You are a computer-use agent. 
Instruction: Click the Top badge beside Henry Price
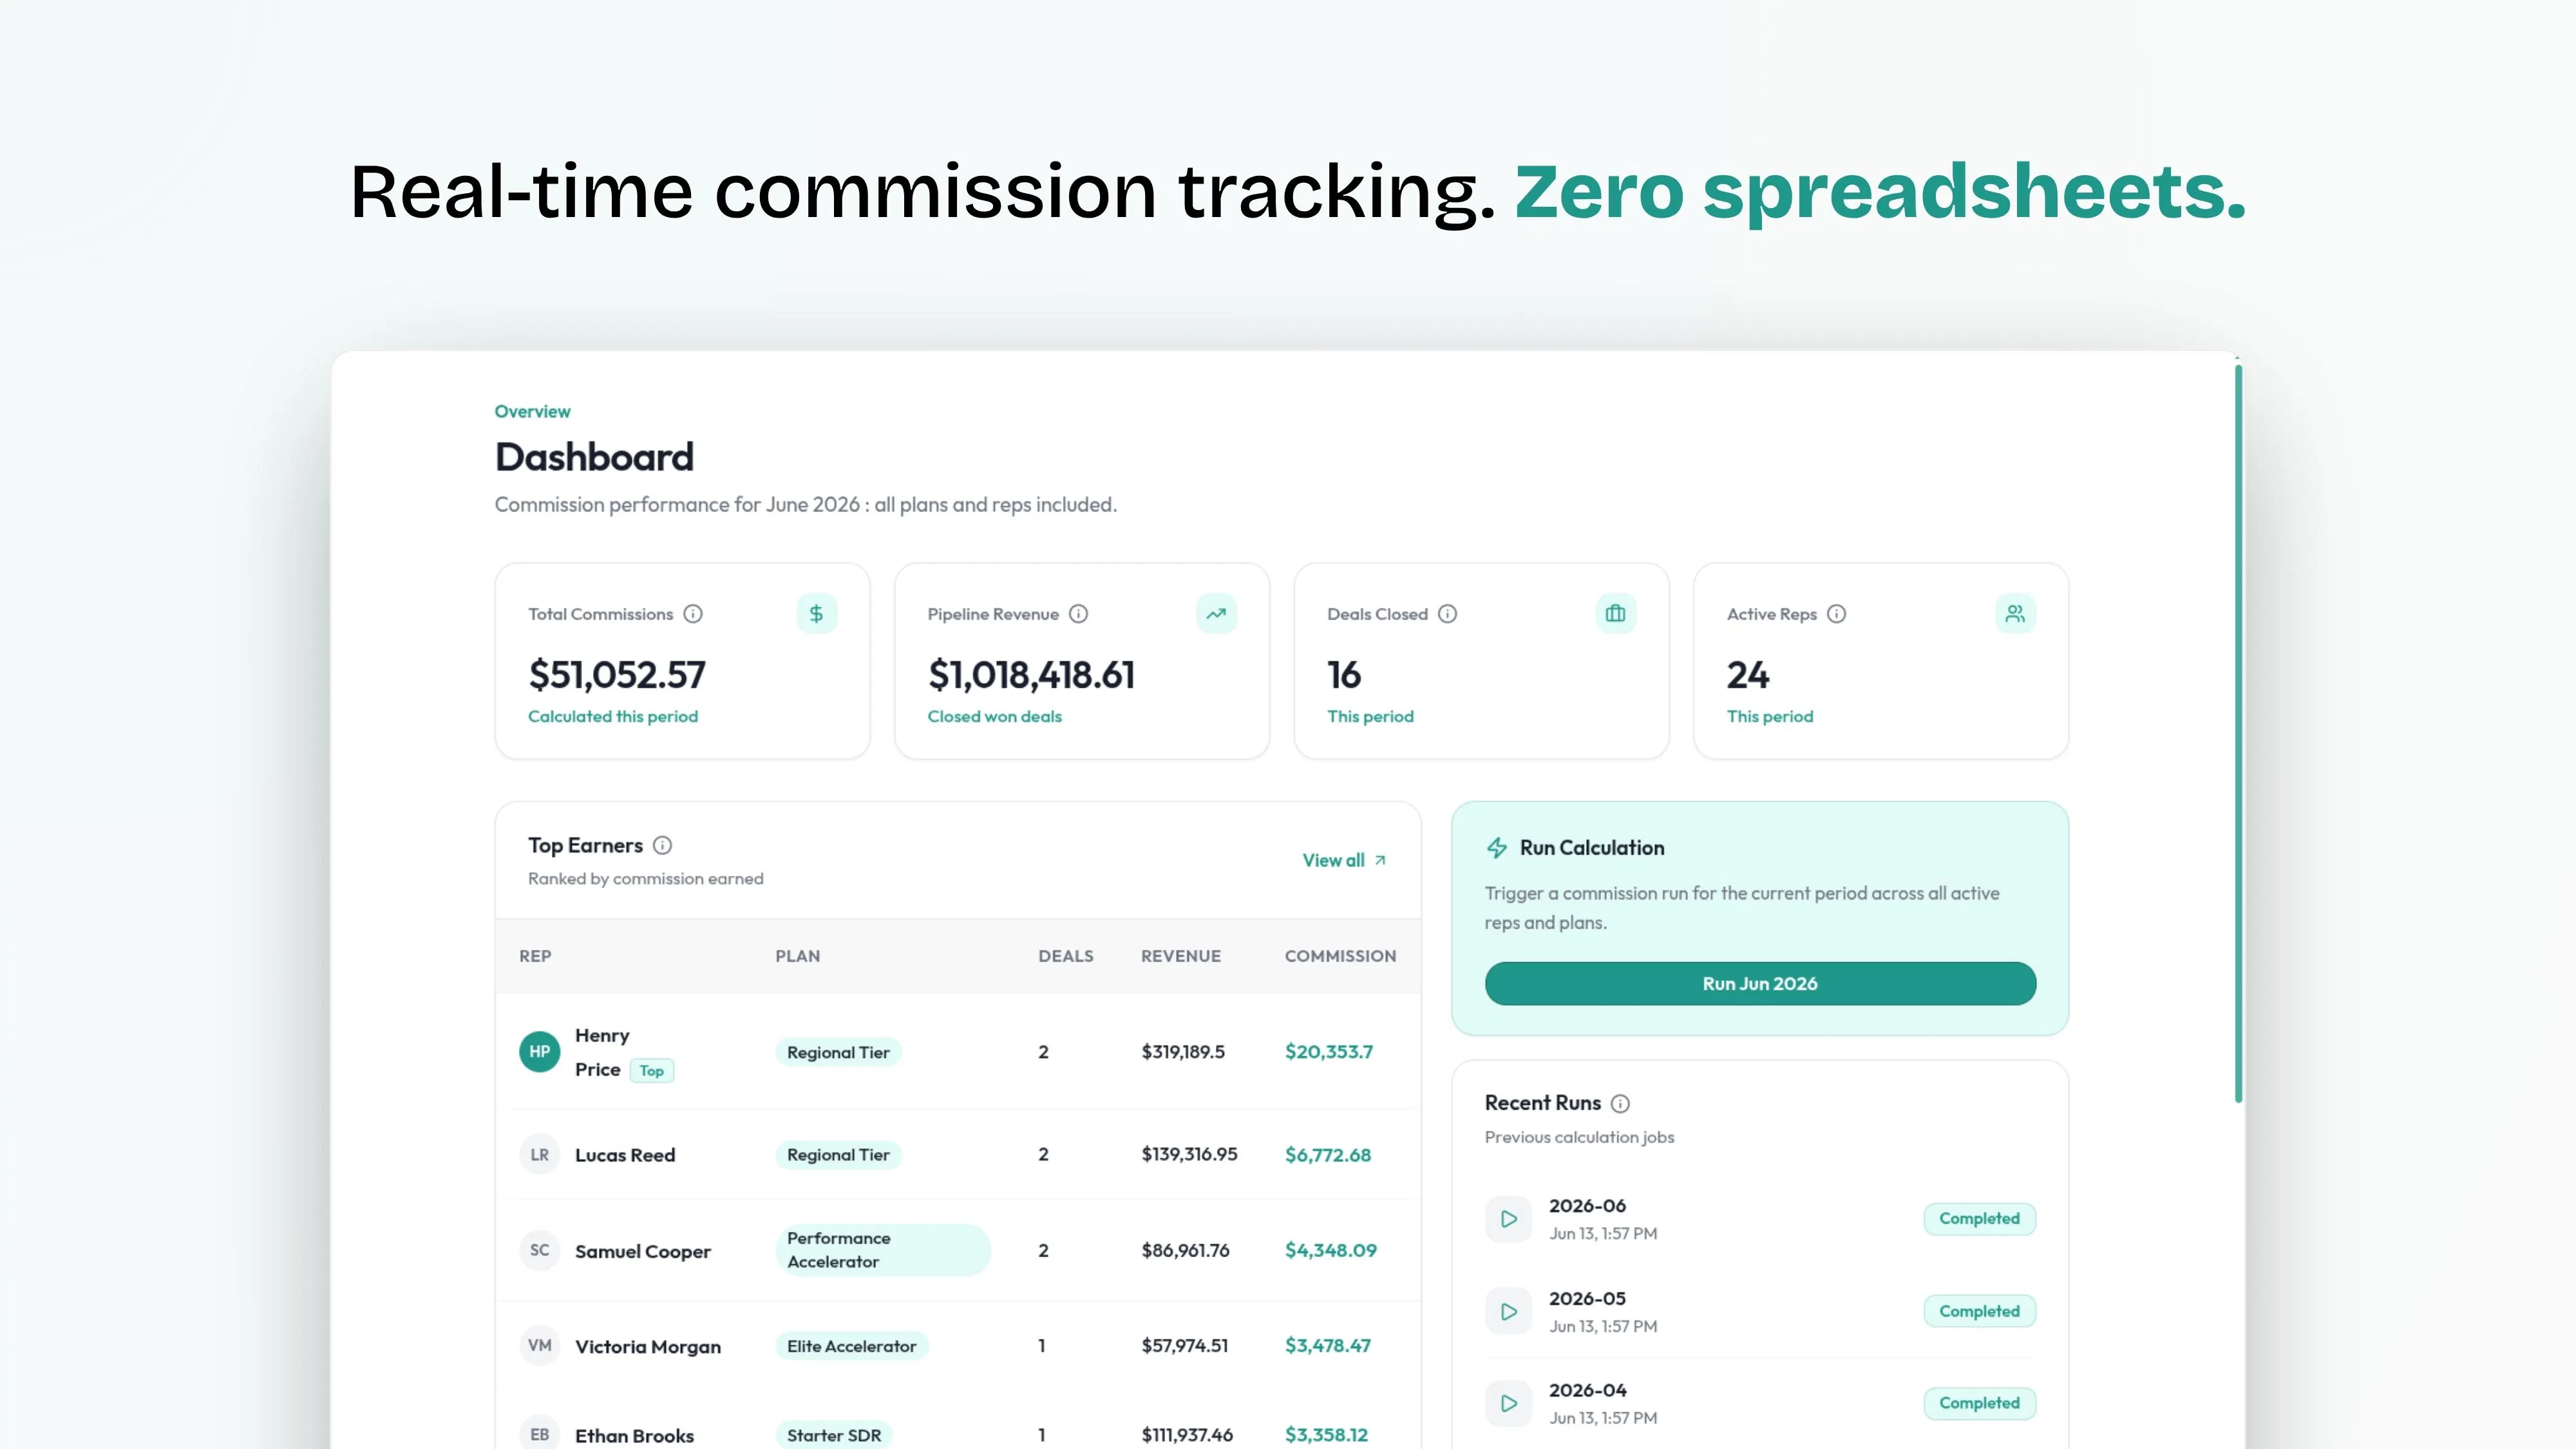652,1071
